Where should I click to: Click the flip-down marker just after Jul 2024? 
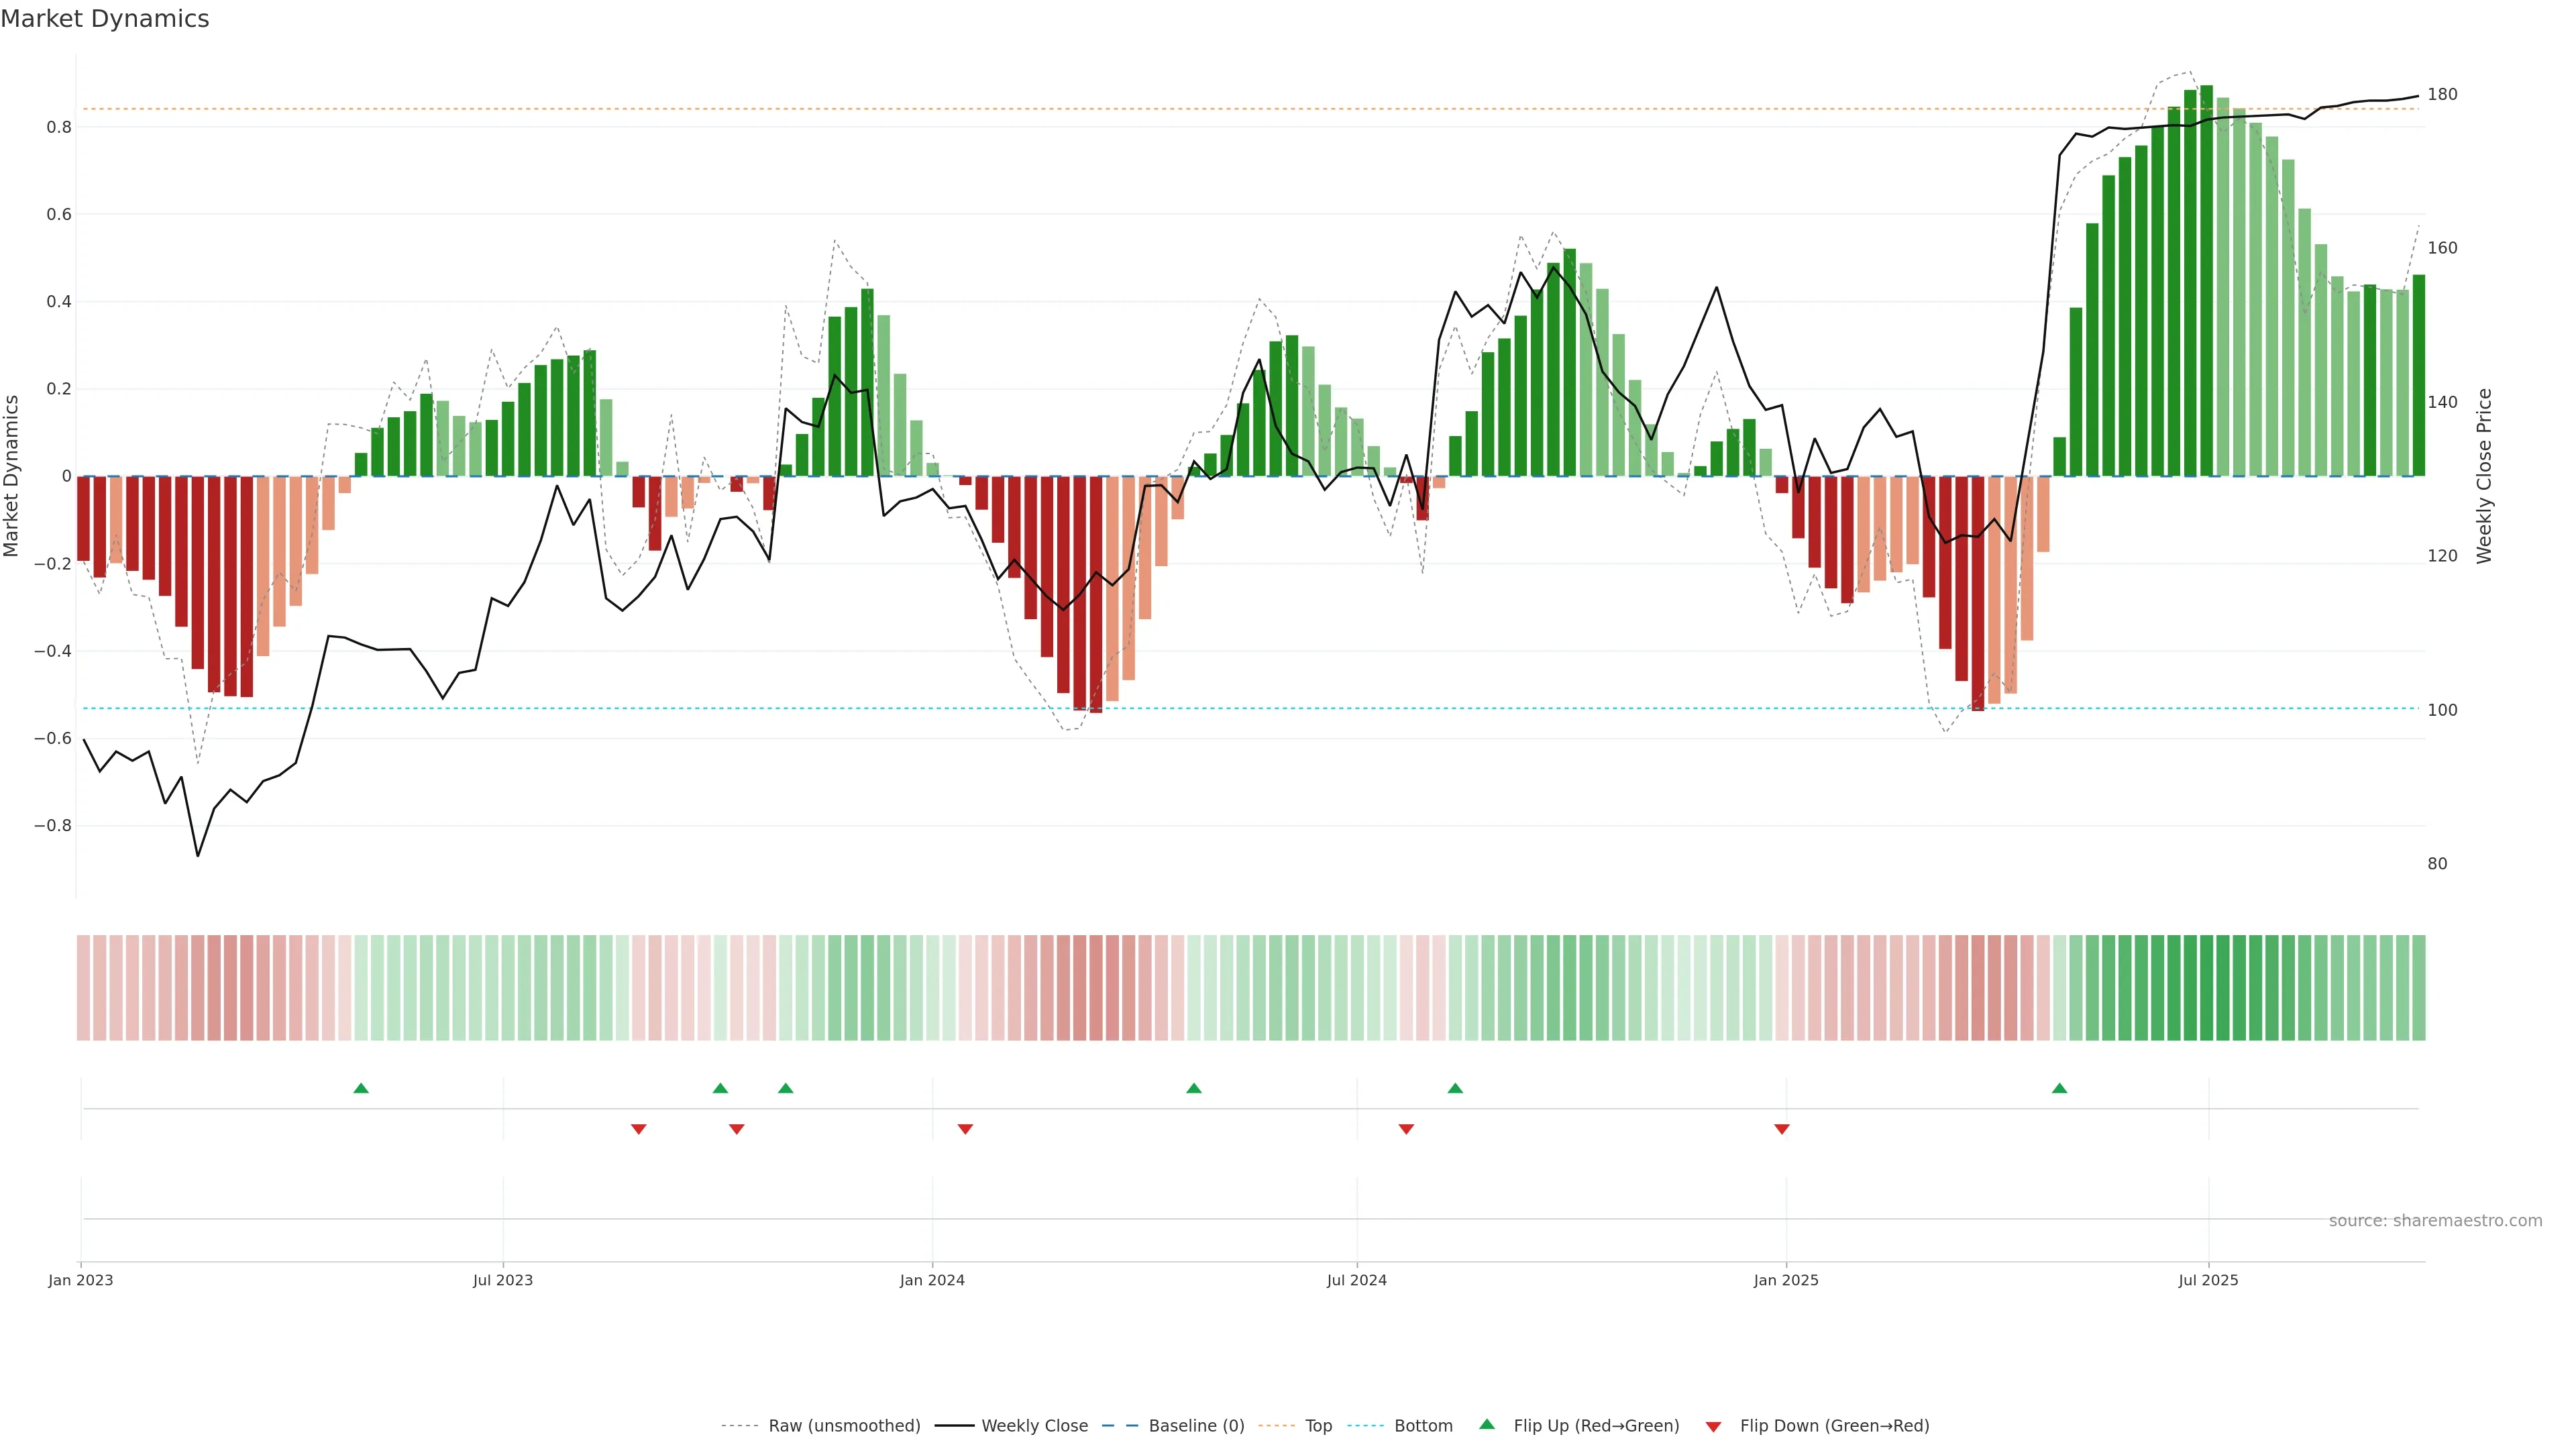click(x=1406, y=1129)
